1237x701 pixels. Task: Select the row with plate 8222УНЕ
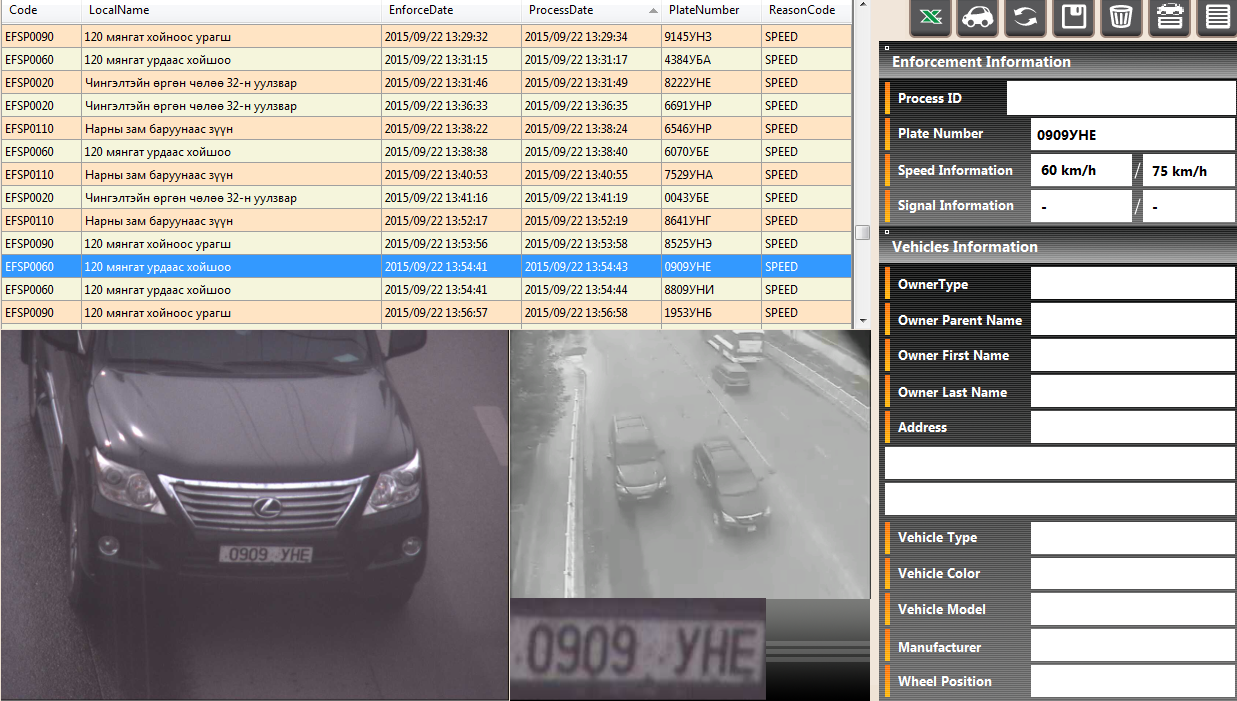(426, 83)
